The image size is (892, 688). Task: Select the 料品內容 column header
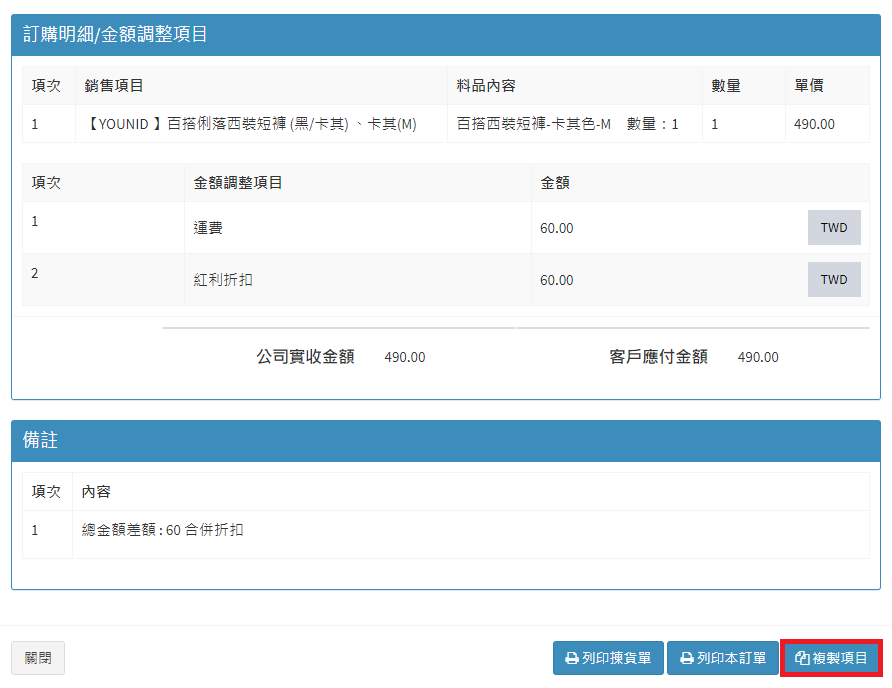tap(486, 86)
